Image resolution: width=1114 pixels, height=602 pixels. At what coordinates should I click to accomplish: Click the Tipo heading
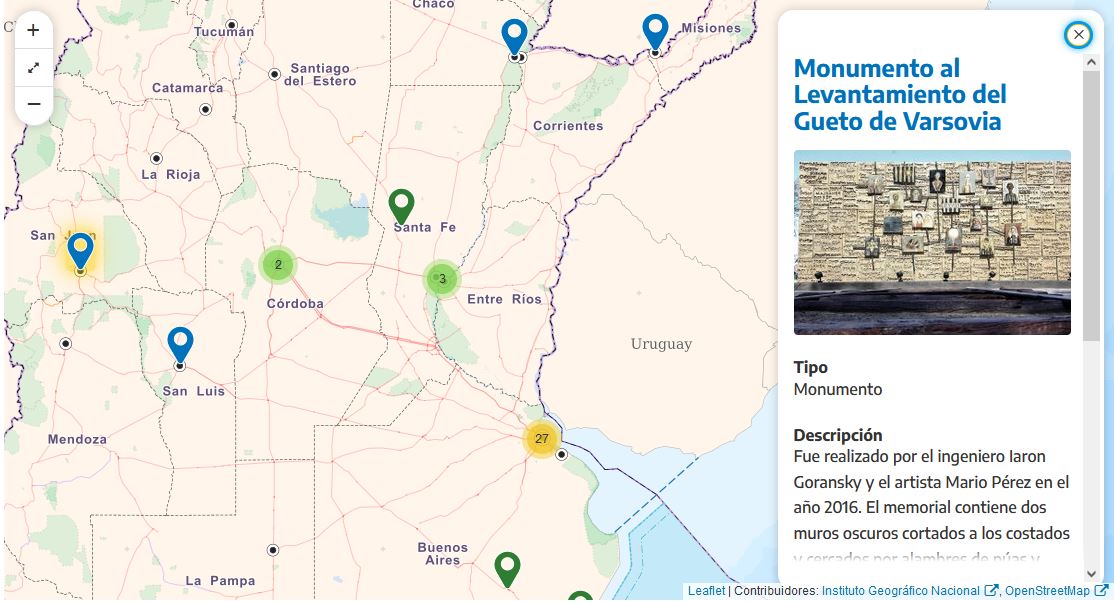(811, 367)
